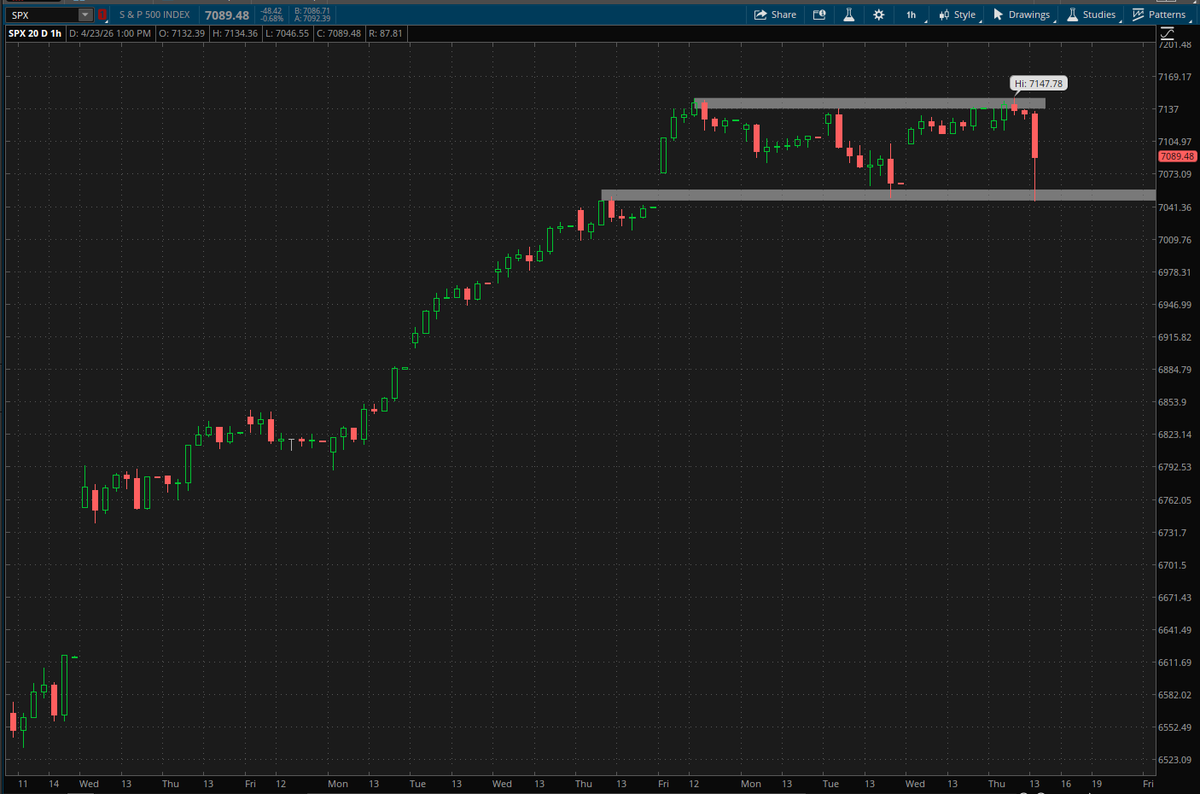1200x794 pixels.
Task: Open the symbol selector dropdown arrow
Action: pyautogui.click(x=85, y=15)
